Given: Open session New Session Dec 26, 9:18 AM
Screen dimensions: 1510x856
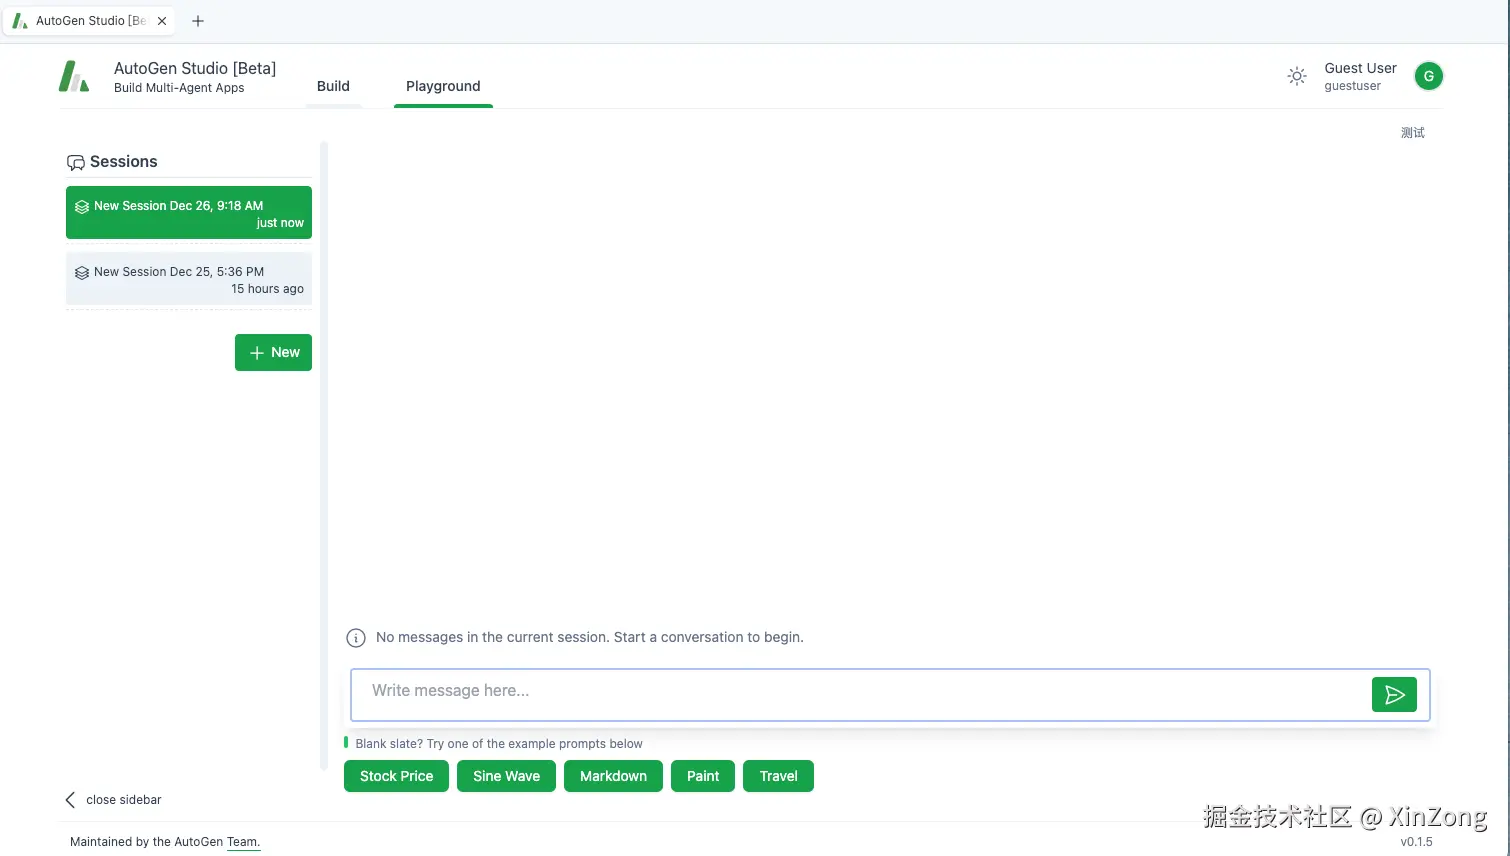Looking at the screenshot, I should [189, 213].
